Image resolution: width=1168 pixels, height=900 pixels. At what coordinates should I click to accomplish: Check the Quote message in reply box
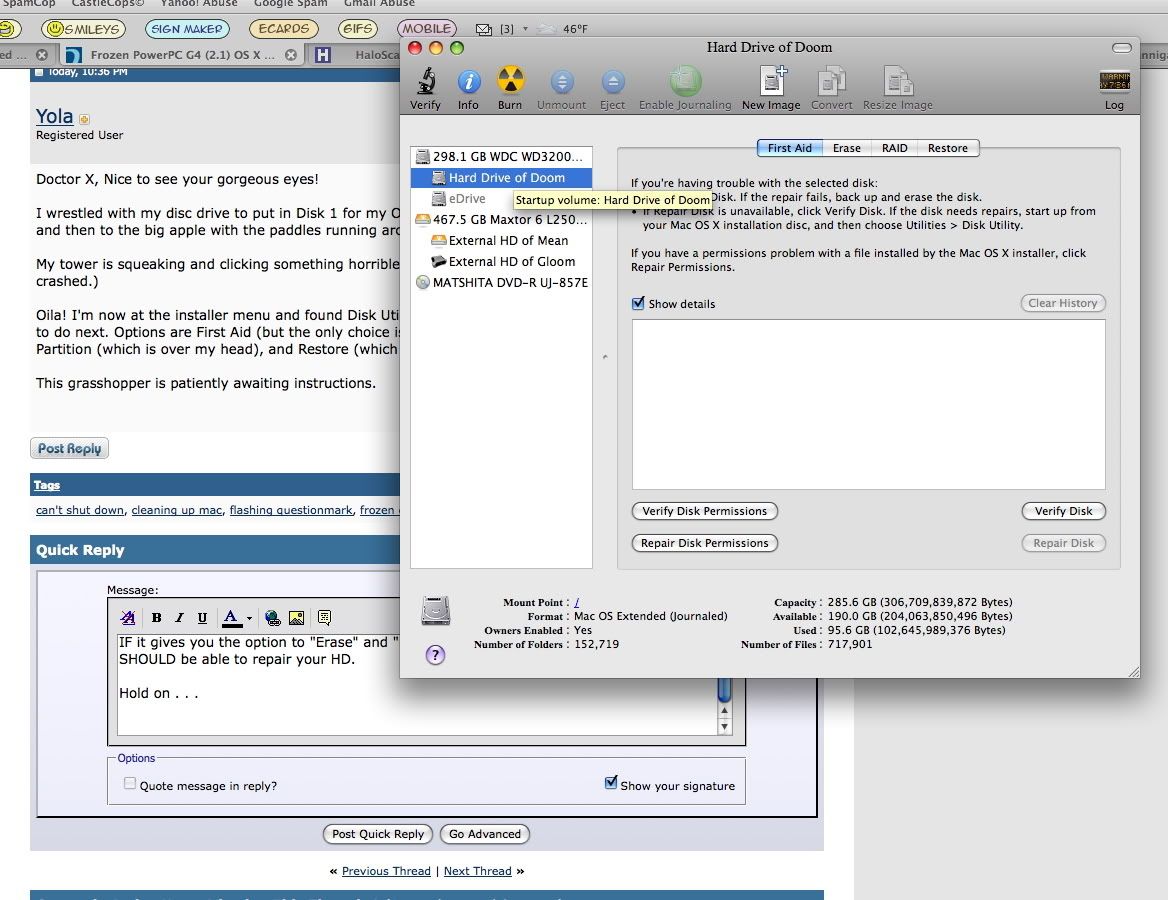(x=130, y=784)
